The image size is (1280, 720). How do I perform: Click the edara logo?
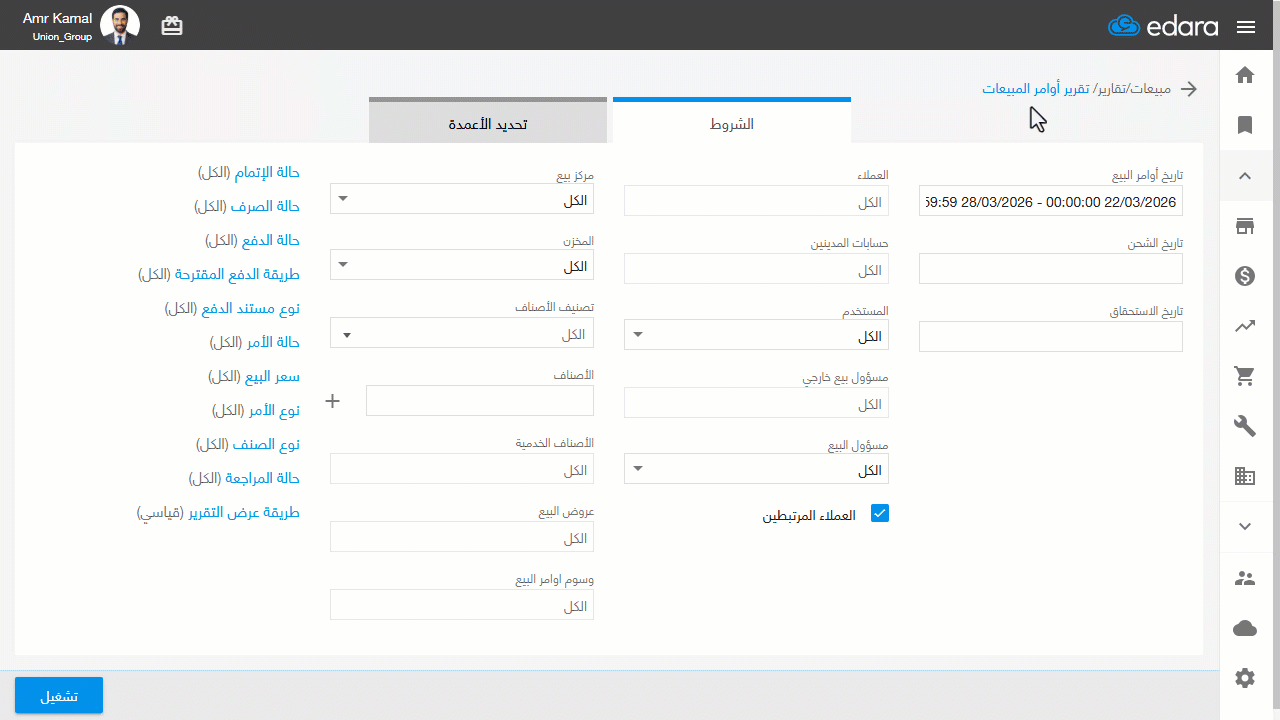(x=1163, y=26)
